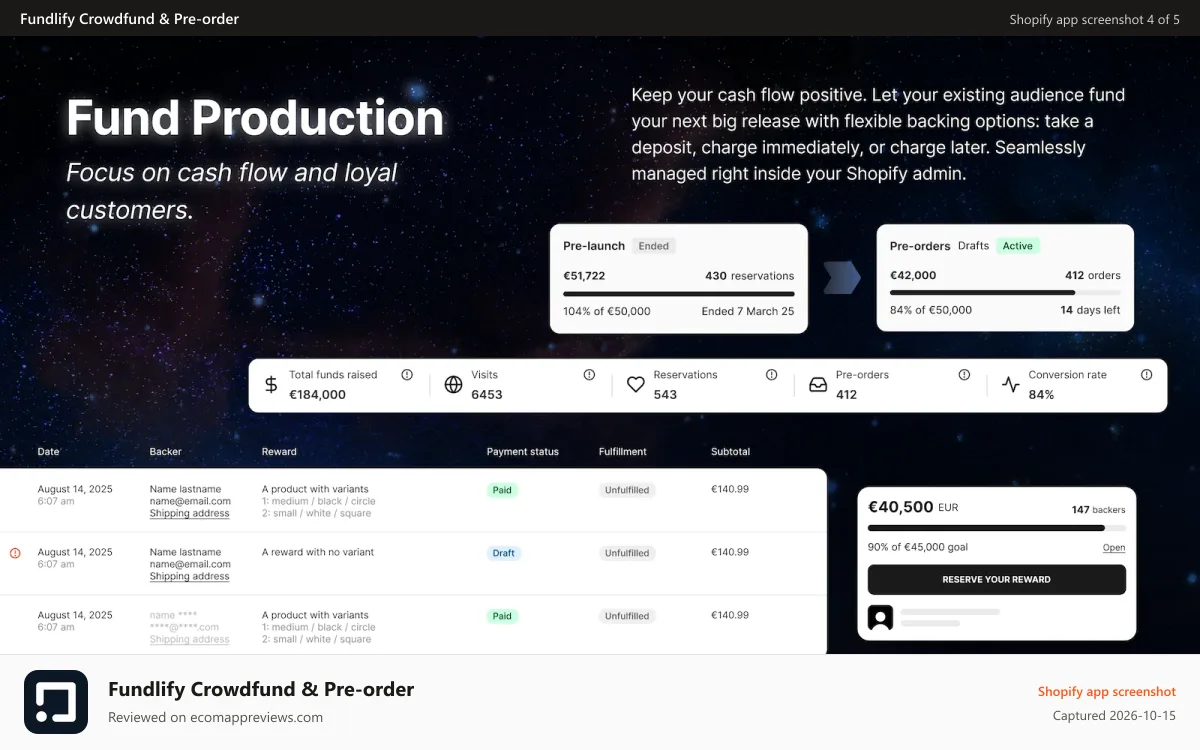The width and height of the screenshot is (1200, 750).
Task: Click the Reward column header
Action: [x=279, y=452]
